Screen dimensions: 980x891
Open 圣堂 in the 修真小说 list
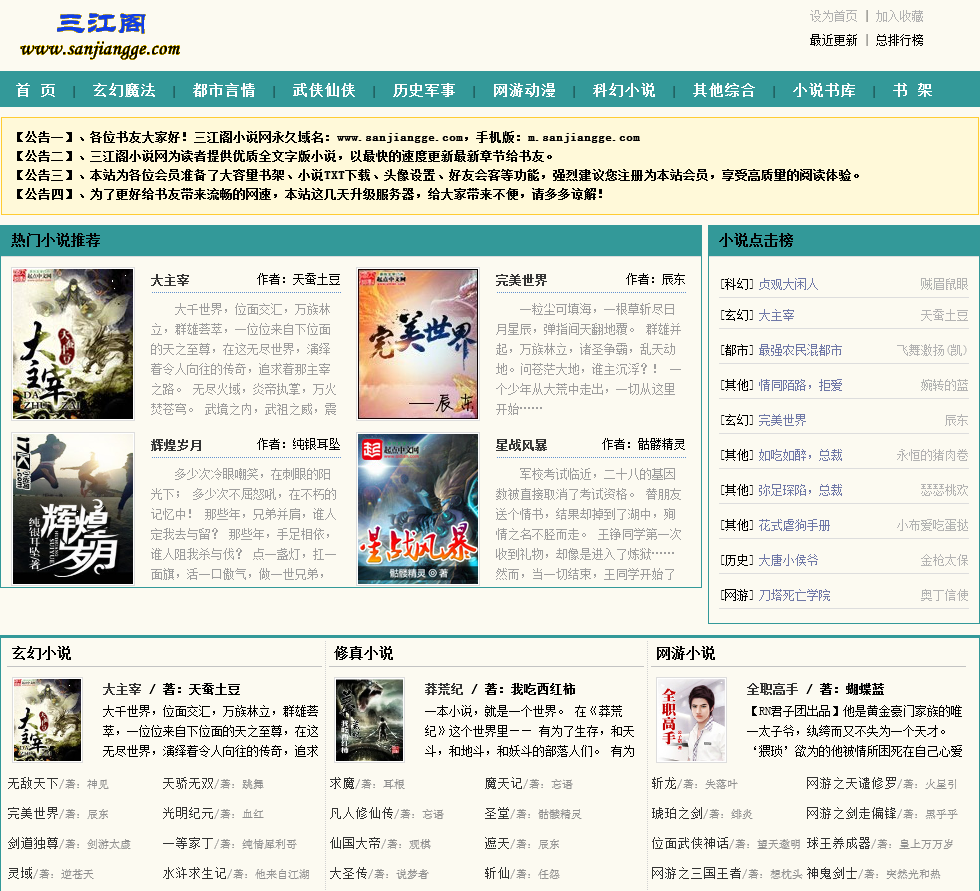497,813
